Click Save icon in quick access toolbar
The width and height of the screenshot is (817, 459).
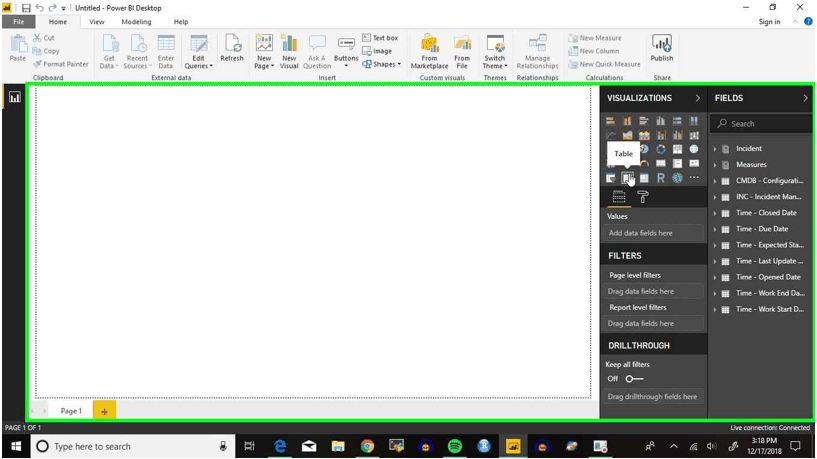pyautogui.click(x=26, y=8)
